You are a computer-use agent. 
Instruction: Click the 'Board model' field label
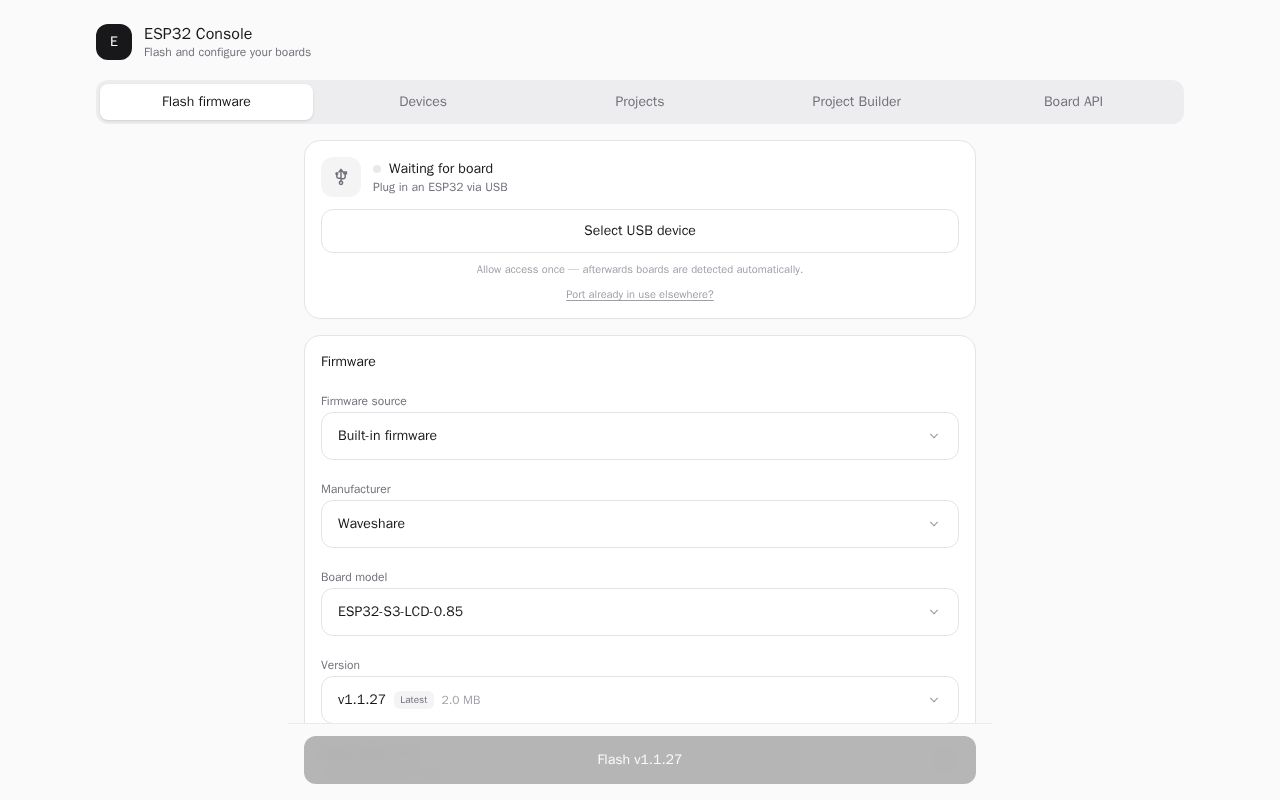pos(354,577)
